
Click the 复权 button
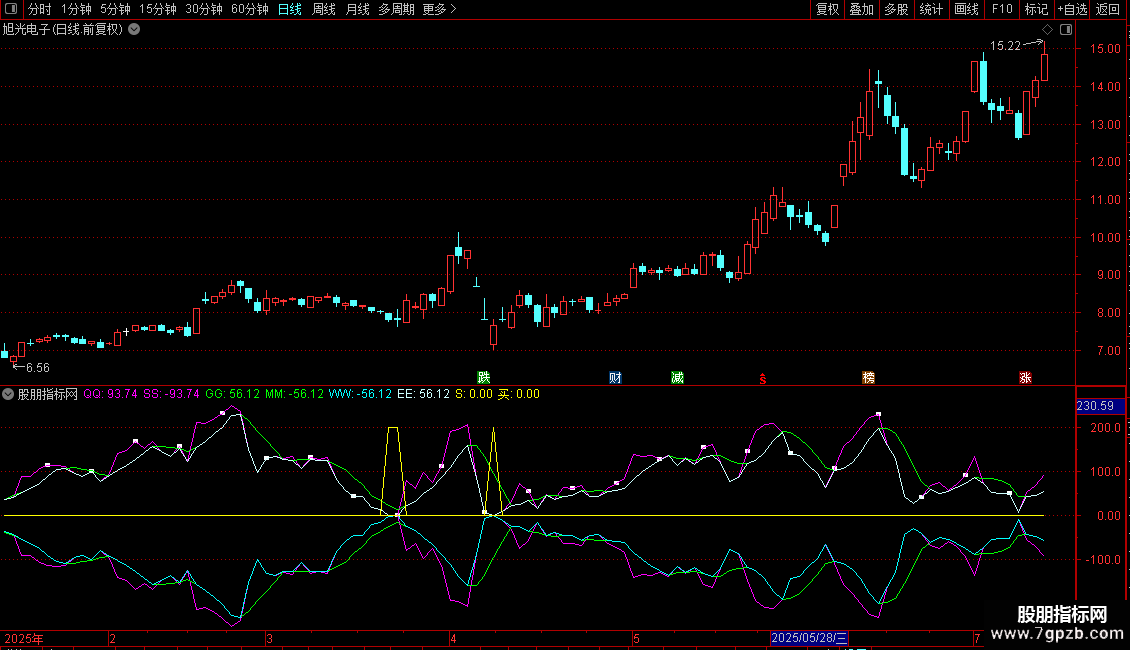(x=828, y=9)
